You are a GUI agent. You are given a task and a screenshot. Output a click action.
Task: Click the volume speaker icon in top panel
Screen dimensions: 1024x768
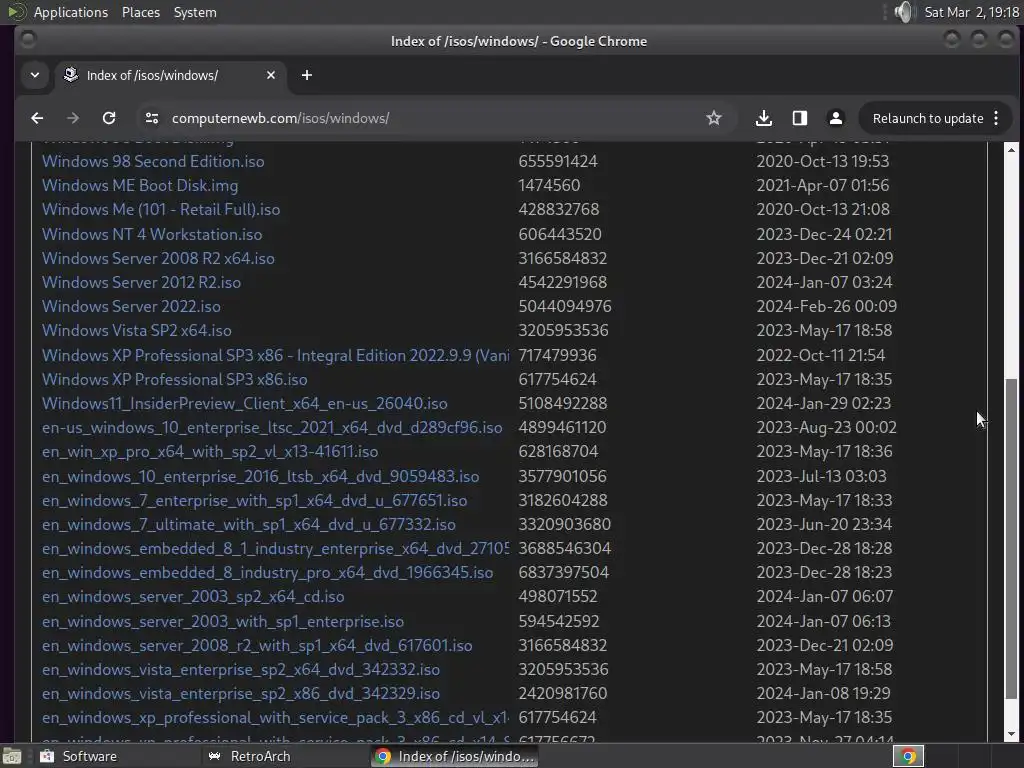tap(904, 12)
